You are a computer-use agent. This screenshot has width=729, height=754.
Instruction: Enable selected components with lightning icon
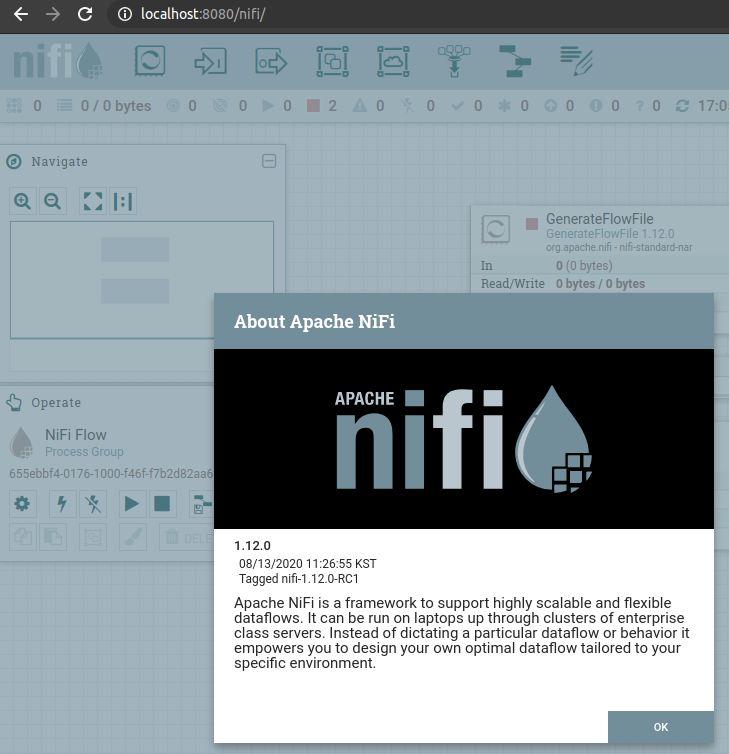click(x=62, y=504)
